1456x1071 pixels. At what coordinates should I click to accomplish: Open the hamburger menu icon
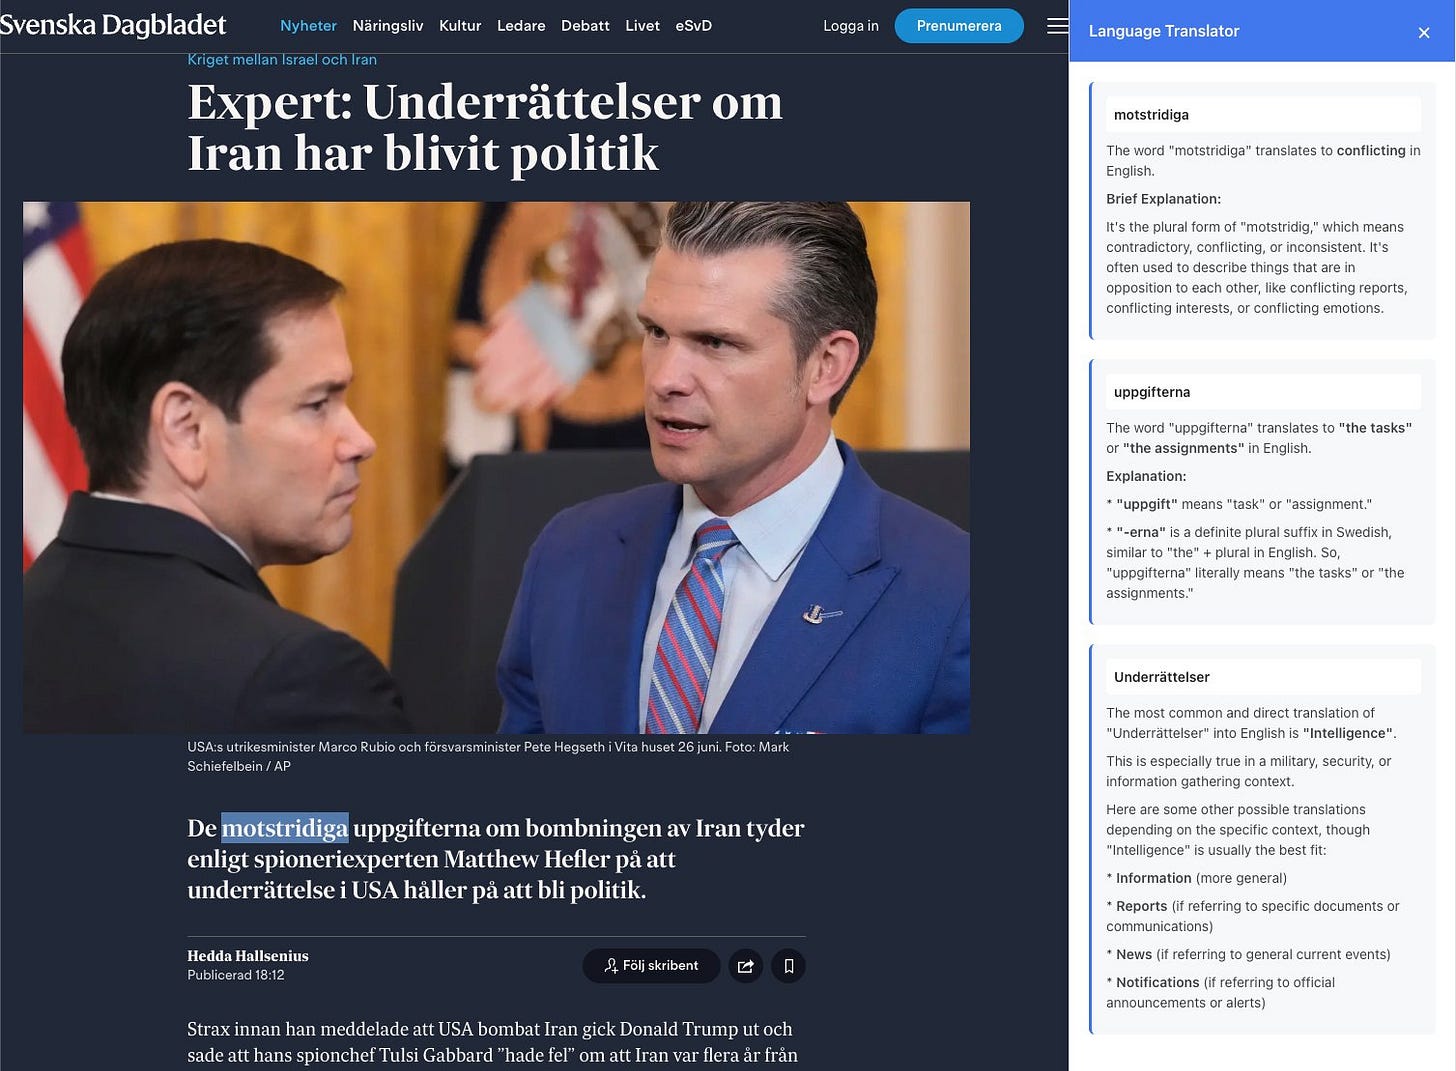[x=1057, y=26]
